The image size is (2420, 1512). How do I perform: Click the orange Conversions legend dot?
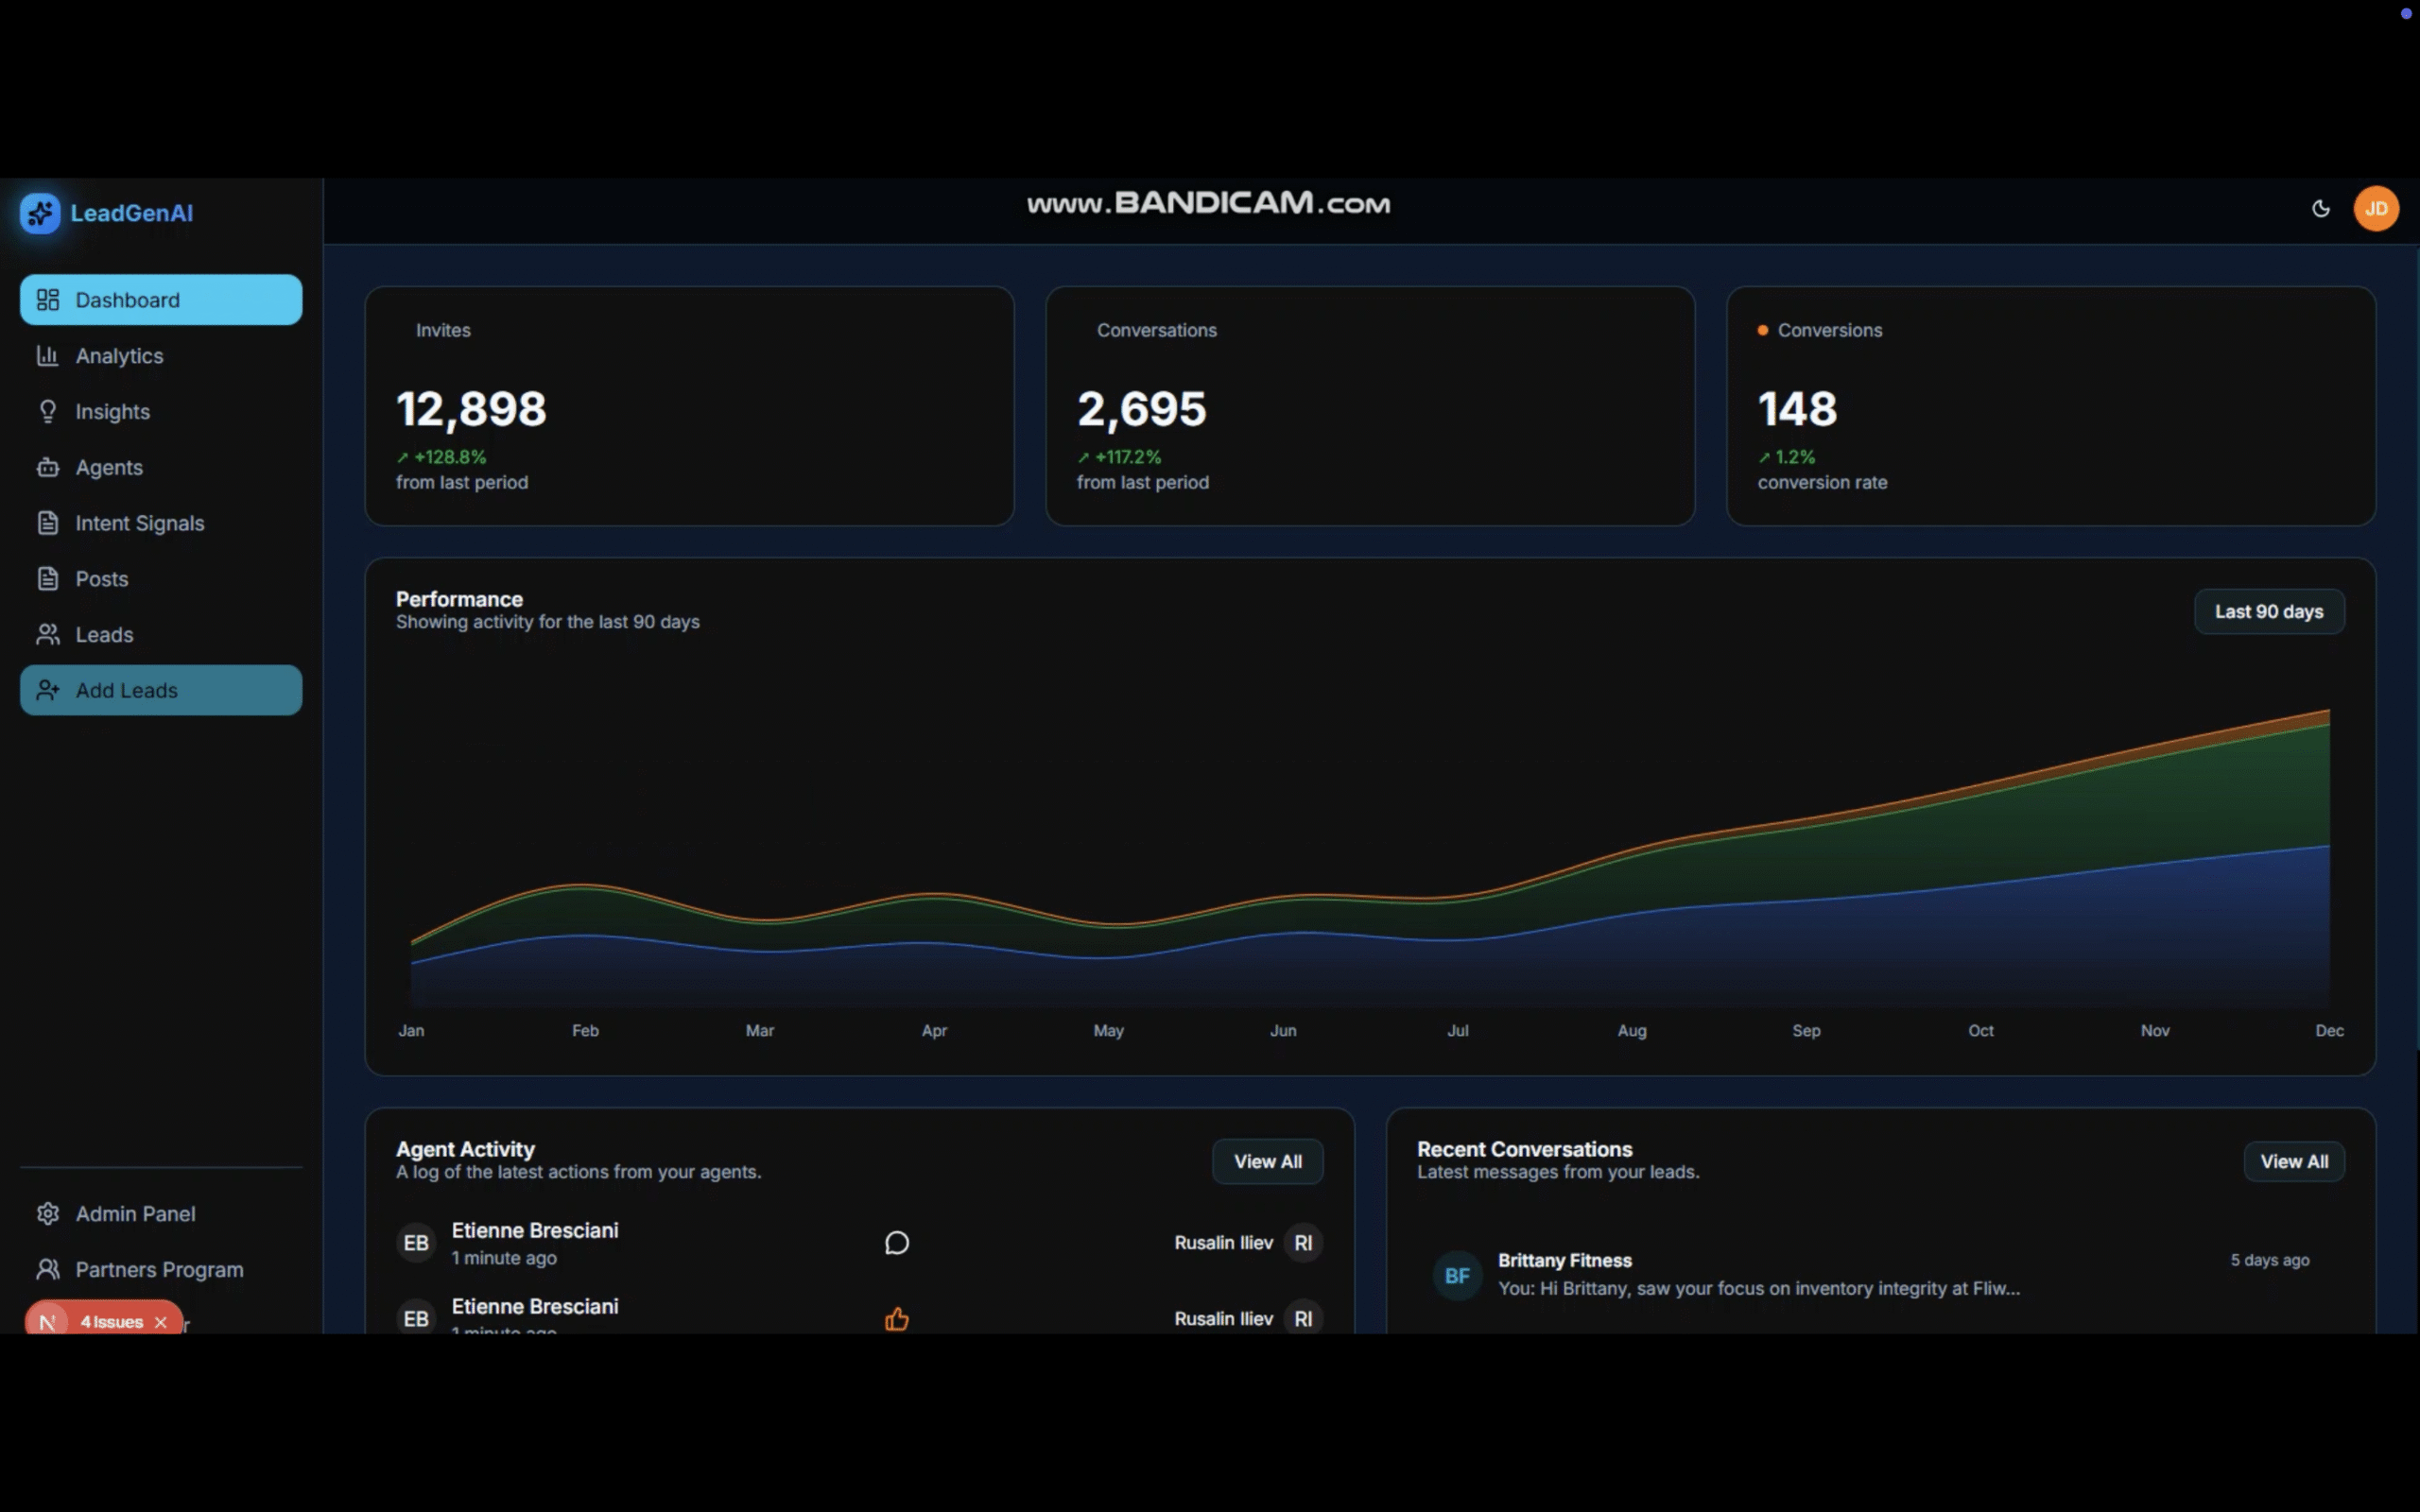click(x=1762, y=330)
